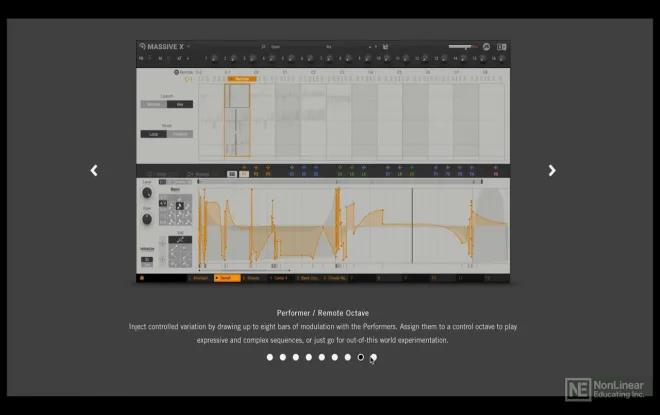Click the Massive X logo icon
The image size is (660, 415).
pyautogui.click(x=142, y=46)
